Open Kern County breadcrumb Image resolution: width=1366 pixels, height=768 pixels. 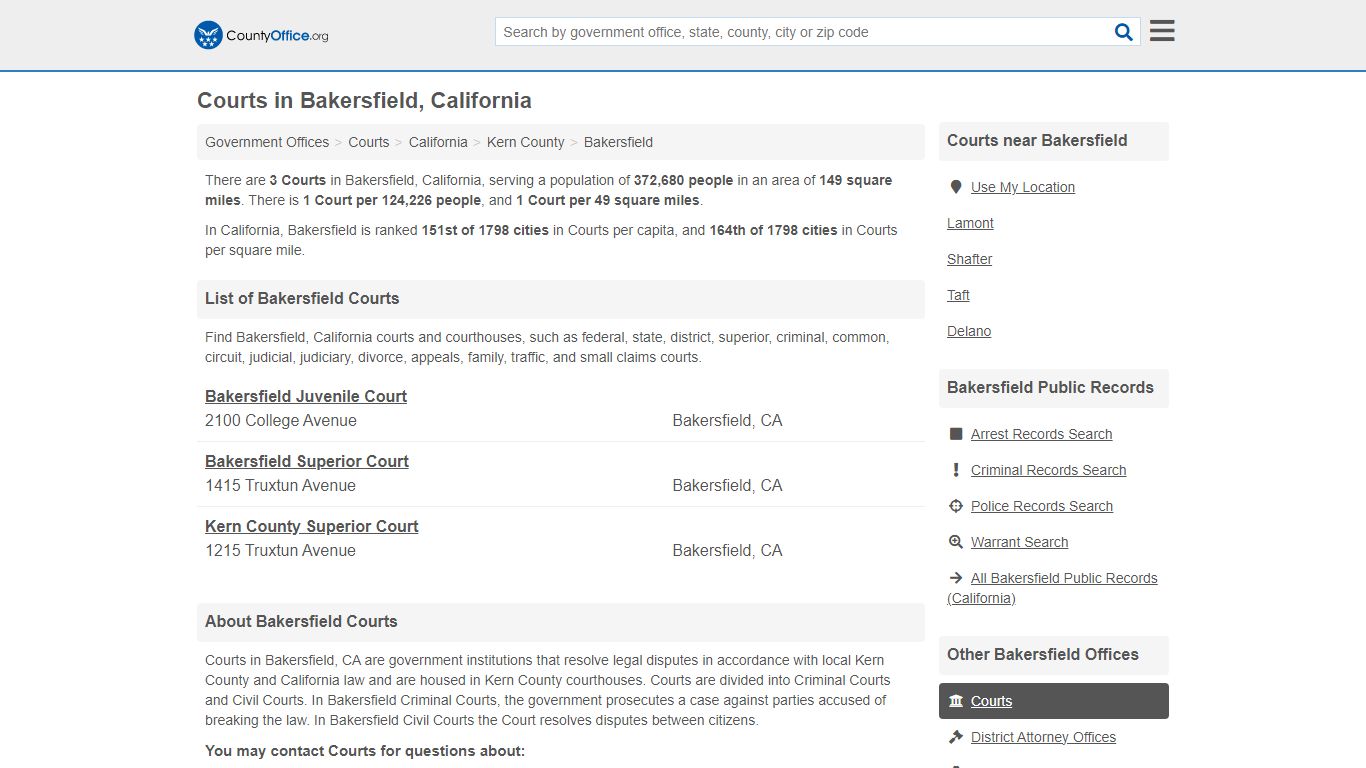pyautogui.click(x=526, y=142)
